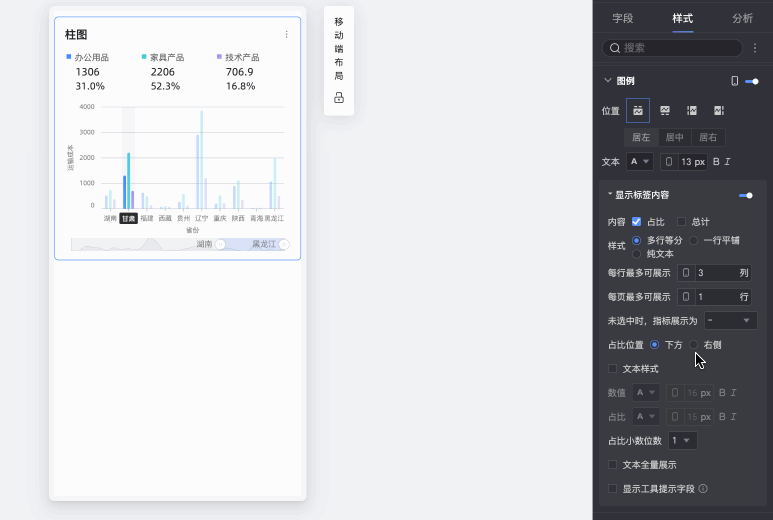Image resolution: width=773 pixels, height=520 pixels.
Task: Toggle bold for legend 文本
Action: (716, 162)
